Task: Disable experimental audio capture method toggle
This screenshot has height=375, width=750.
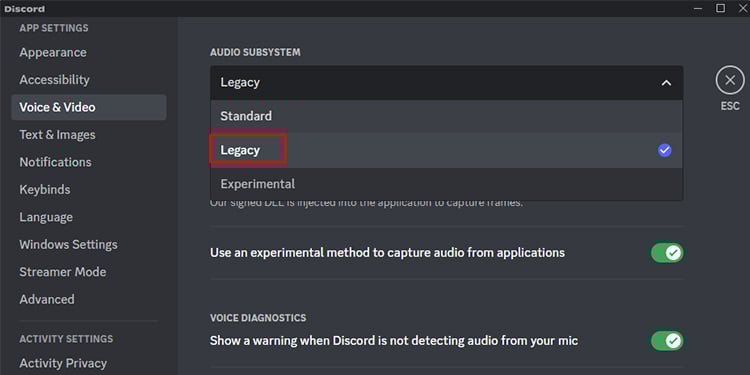Action: (x=667, y=253)
